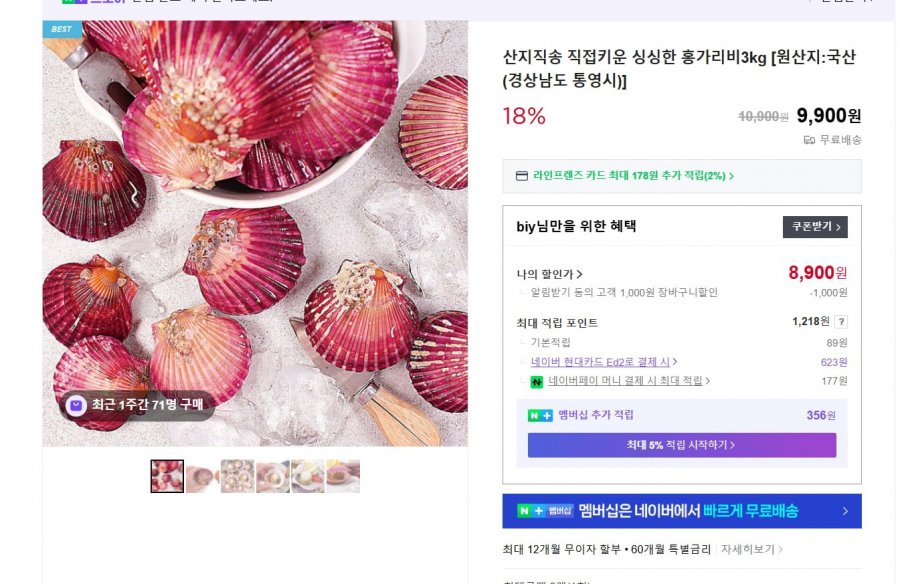Open 자세히보기 installment details
The height and width of the screenshot is (584, 900).
coord(750,549)
